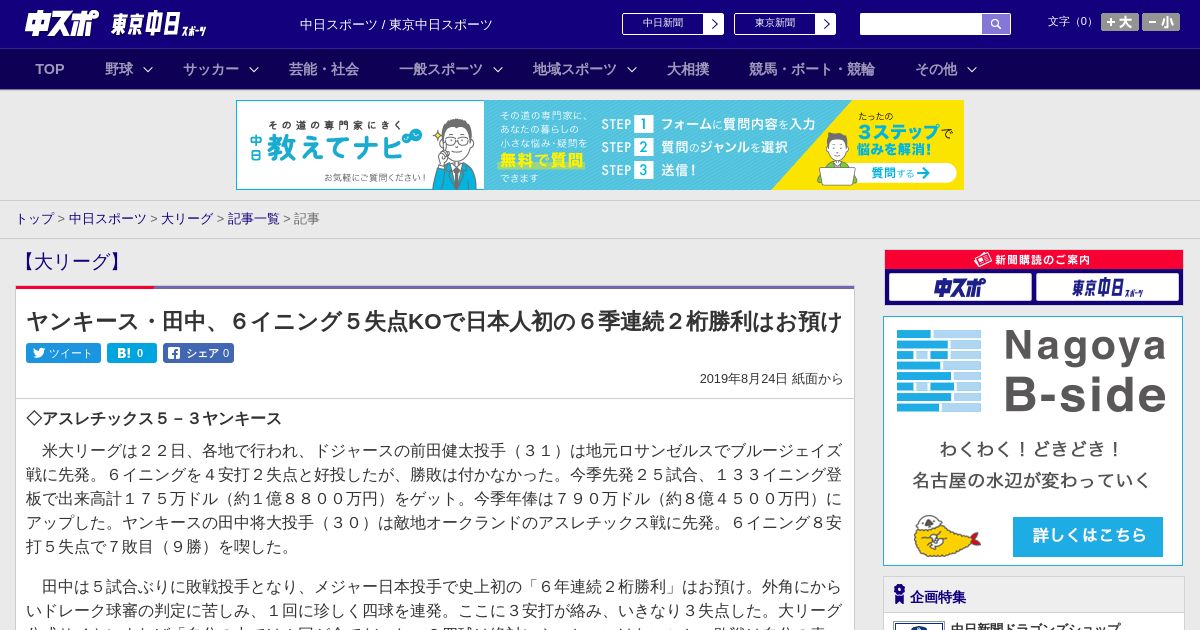Screen dimensions: 1200x630
Task: Expand the 地域スポーツ dropdown chevron
Action: 632,70
